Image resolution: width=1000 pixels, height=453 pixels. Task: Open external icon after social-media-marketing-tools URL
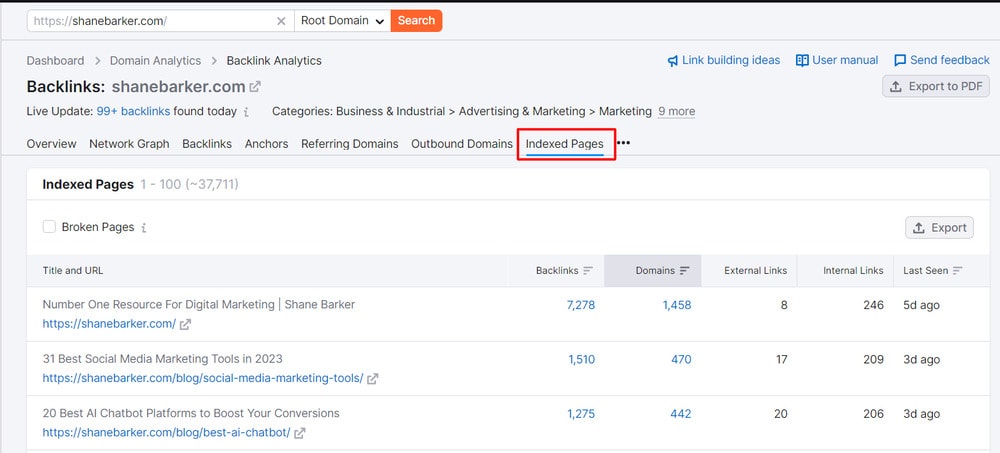click(372, 378)
